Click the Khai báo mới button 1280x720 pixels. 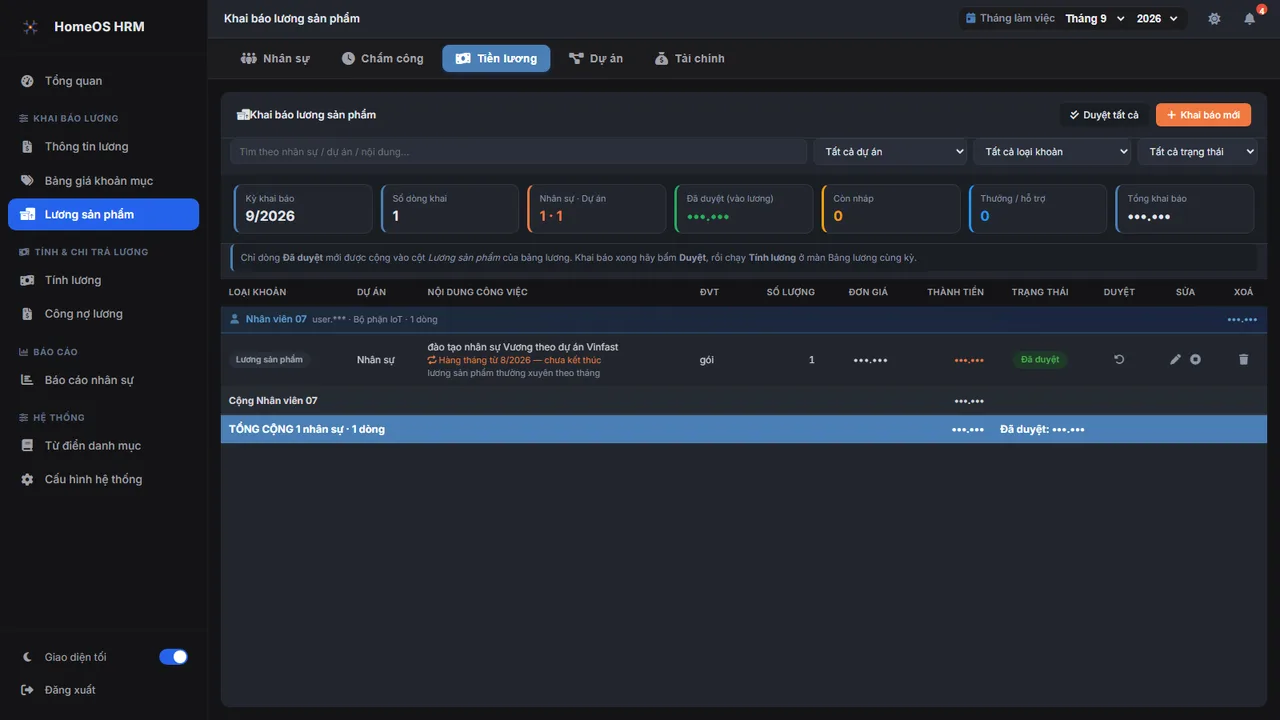click(x=1203, y=115)
